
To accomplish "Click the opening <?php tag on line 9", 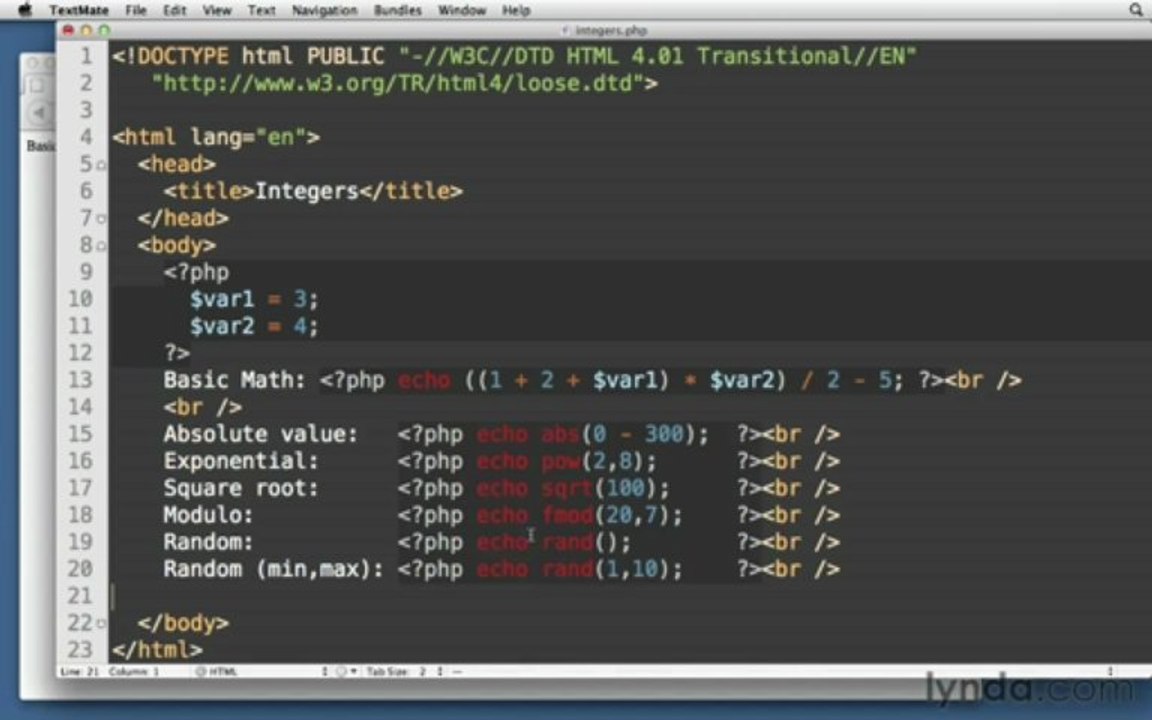I will coord(196,273).
